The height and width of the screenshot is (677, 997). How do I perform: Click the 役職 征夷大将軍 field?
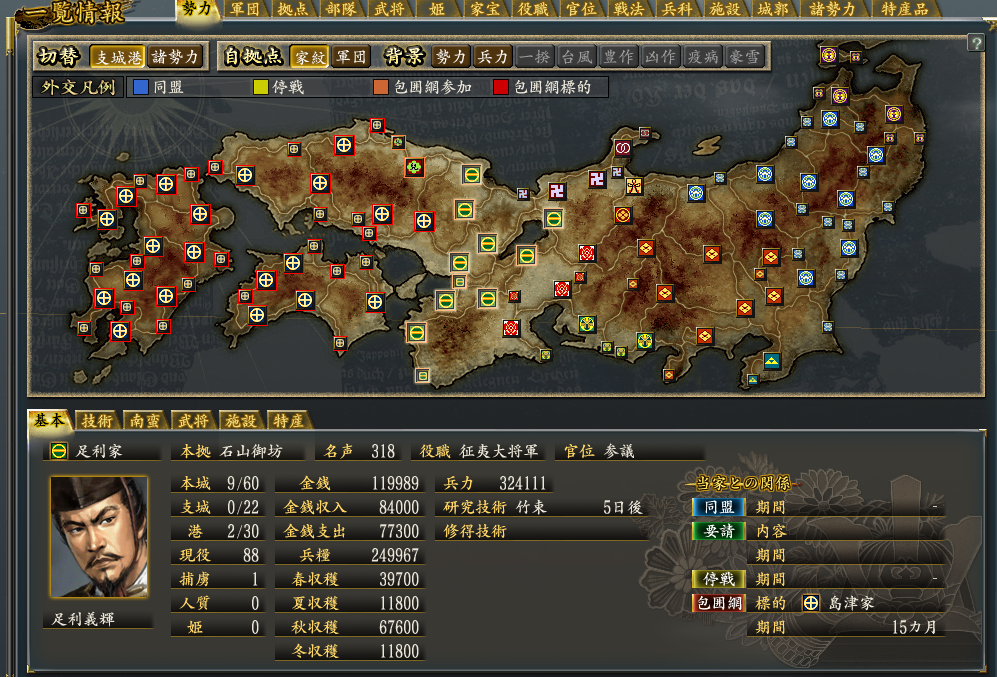[x=479, y=451]
